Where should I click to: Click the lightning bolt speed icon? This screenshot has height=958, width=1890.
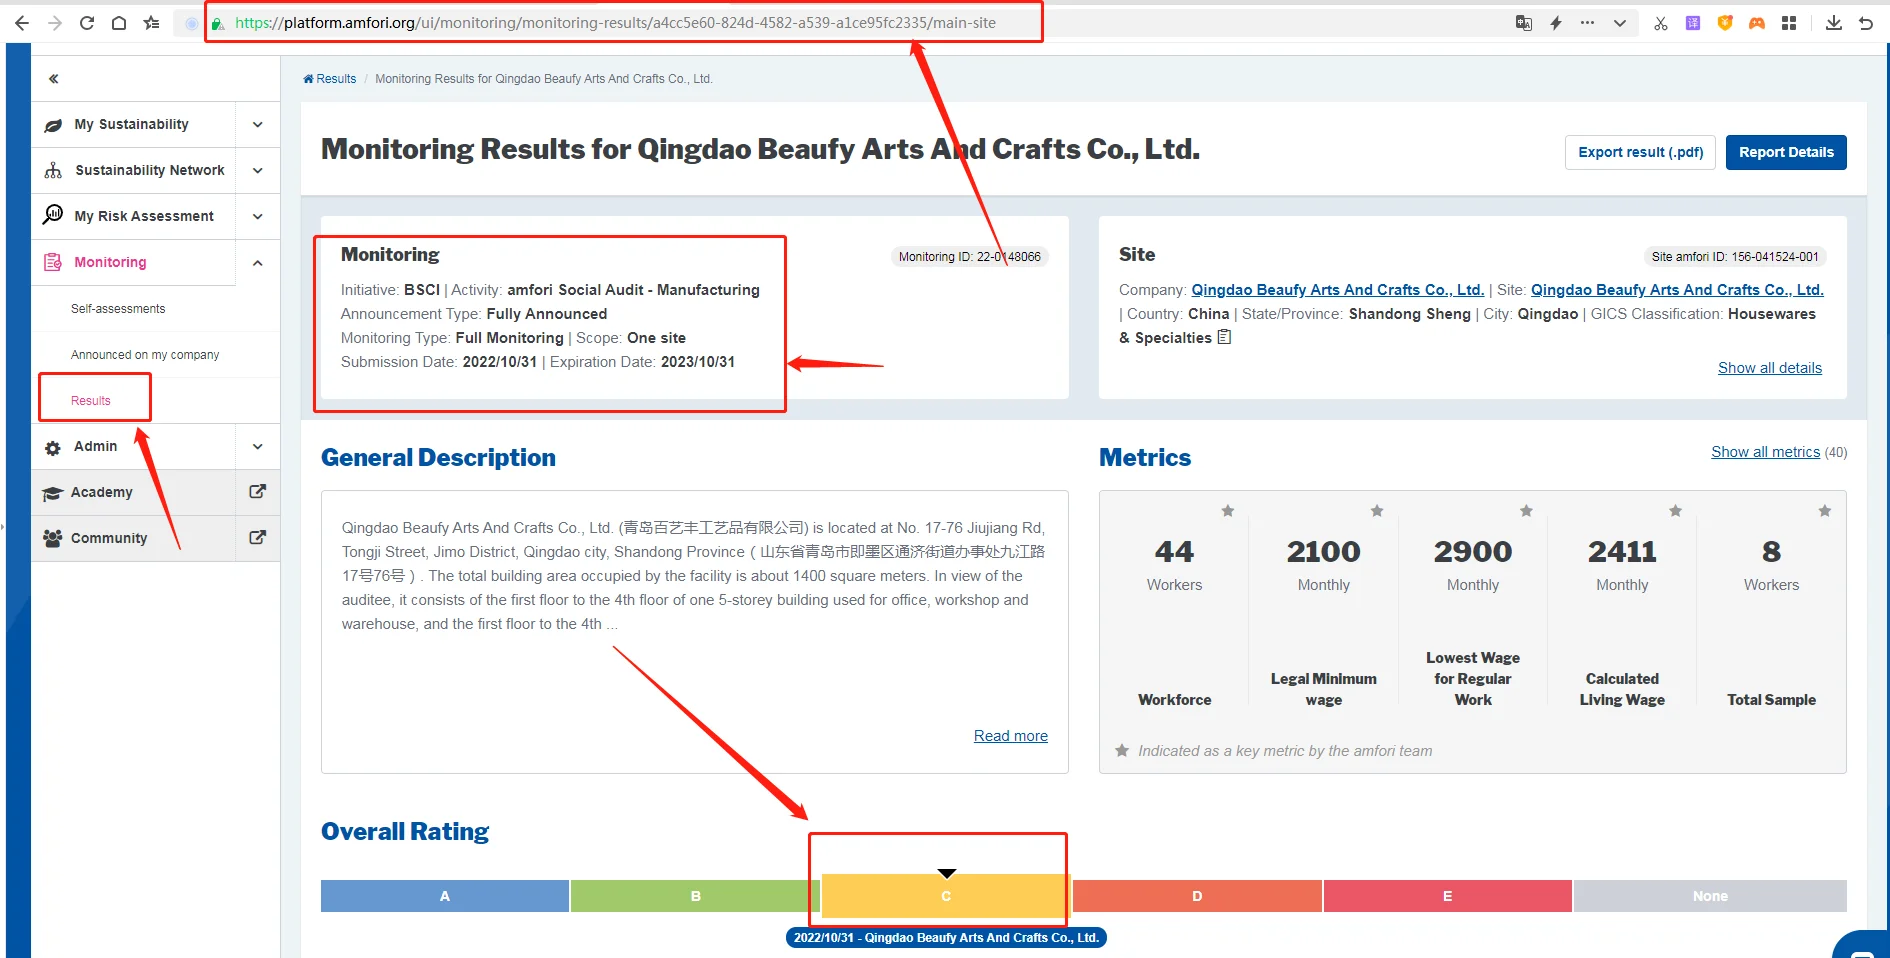[x=1556, y=23]
